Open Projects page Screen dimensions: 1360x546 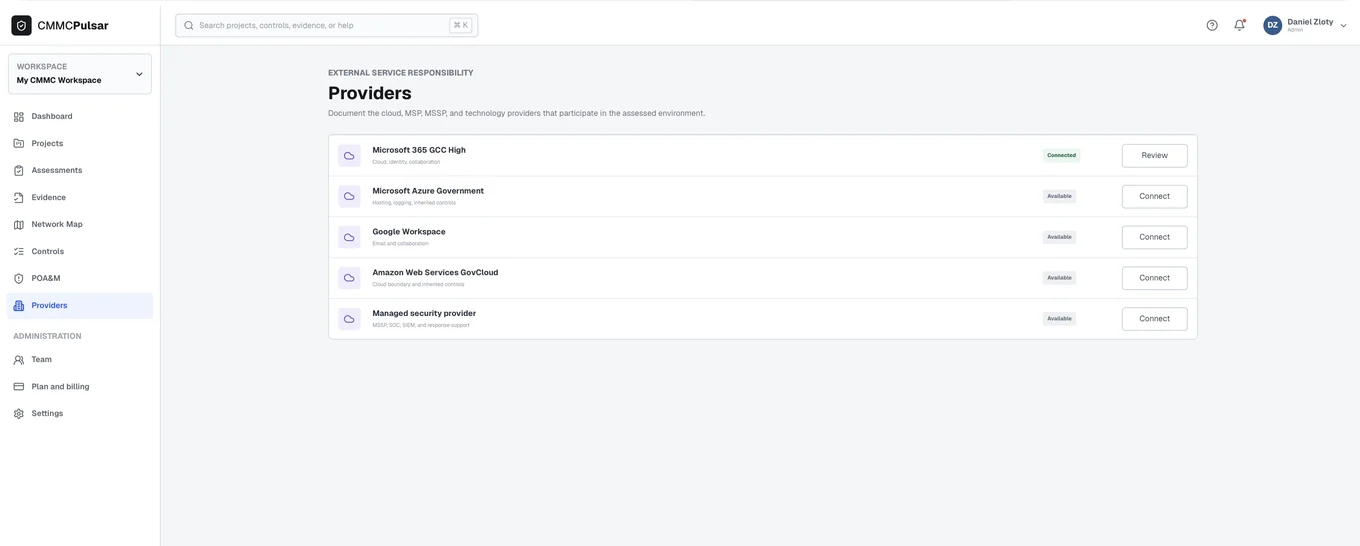tap(80, 144)
